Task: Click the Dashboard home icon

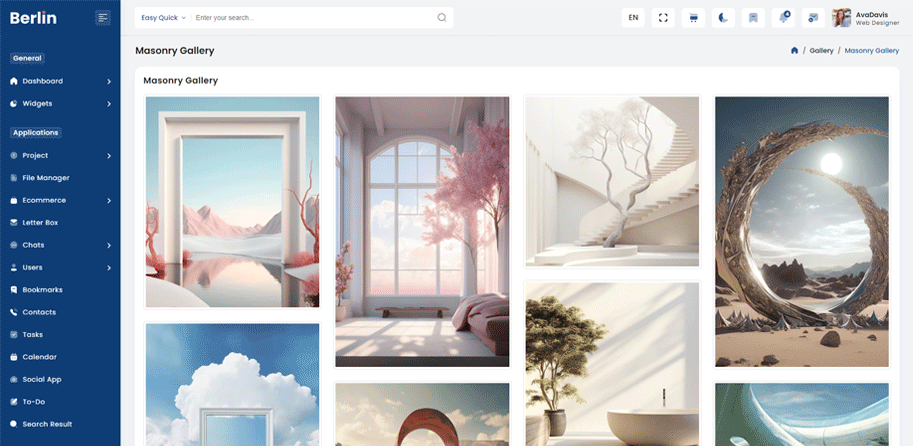Action: 14,81
